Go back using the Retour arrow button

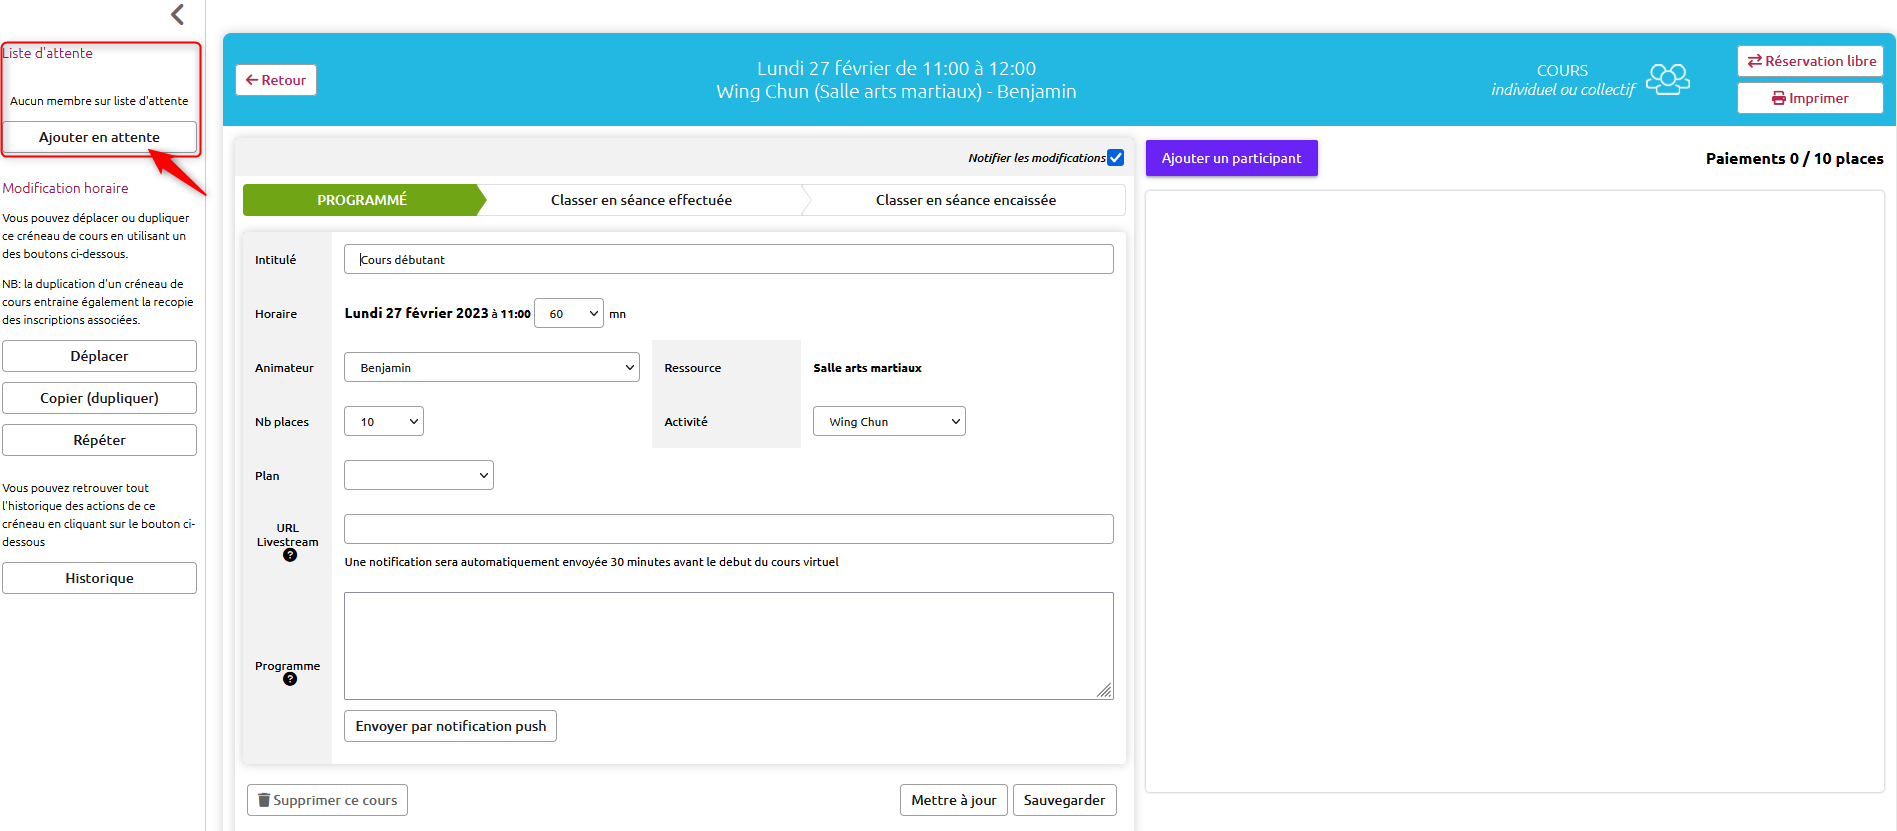coord(276,80)
